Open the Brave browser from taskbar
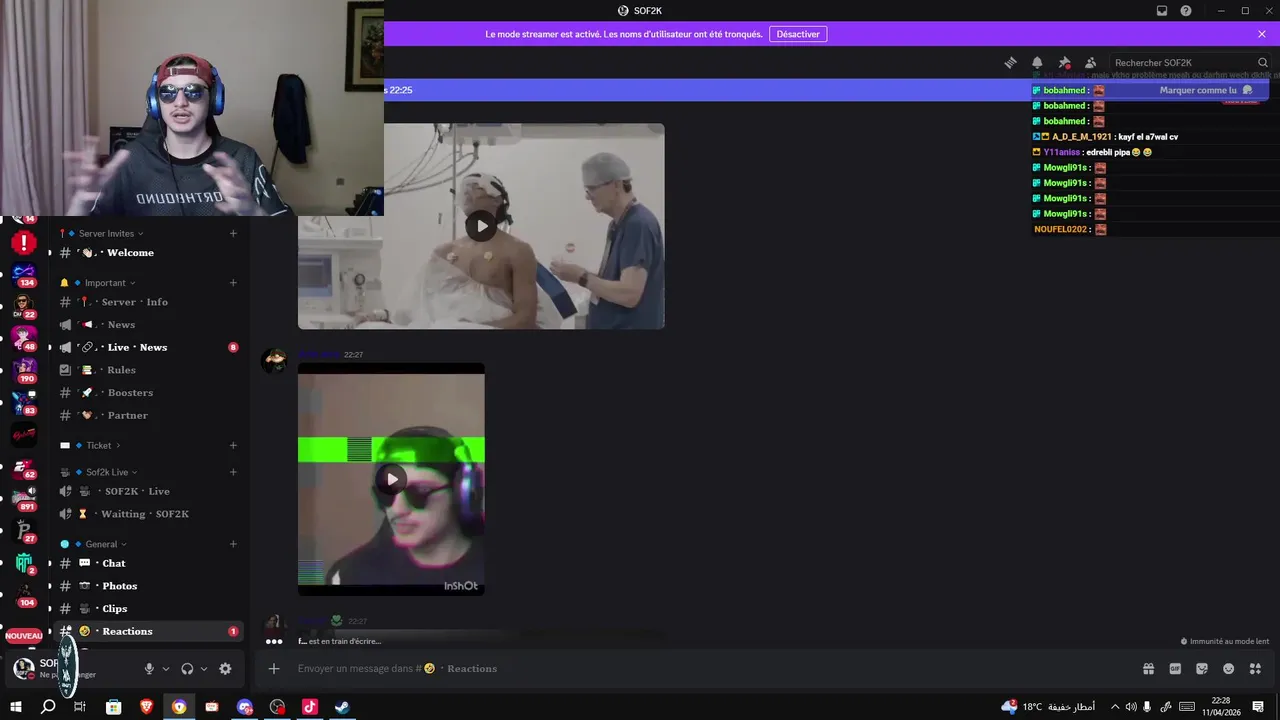The image size is (1280, 720). [147, 707]
